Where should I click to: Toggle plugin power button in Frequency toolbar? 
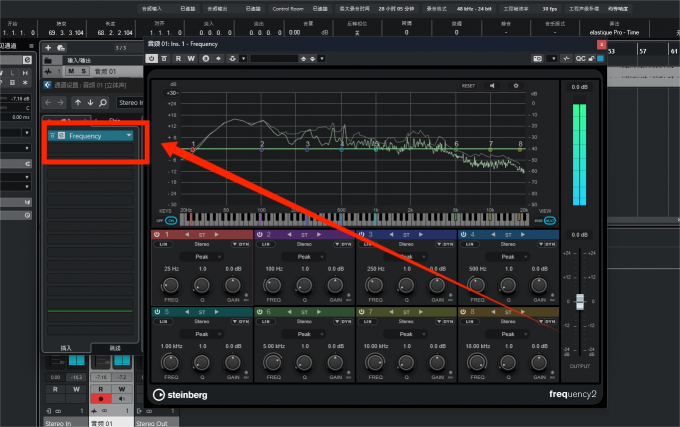tap(151, 59)
